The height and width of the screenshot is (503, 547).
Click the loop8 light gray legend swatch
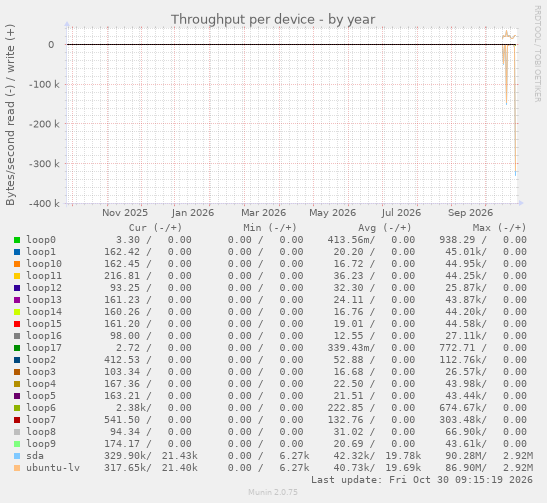17,432
